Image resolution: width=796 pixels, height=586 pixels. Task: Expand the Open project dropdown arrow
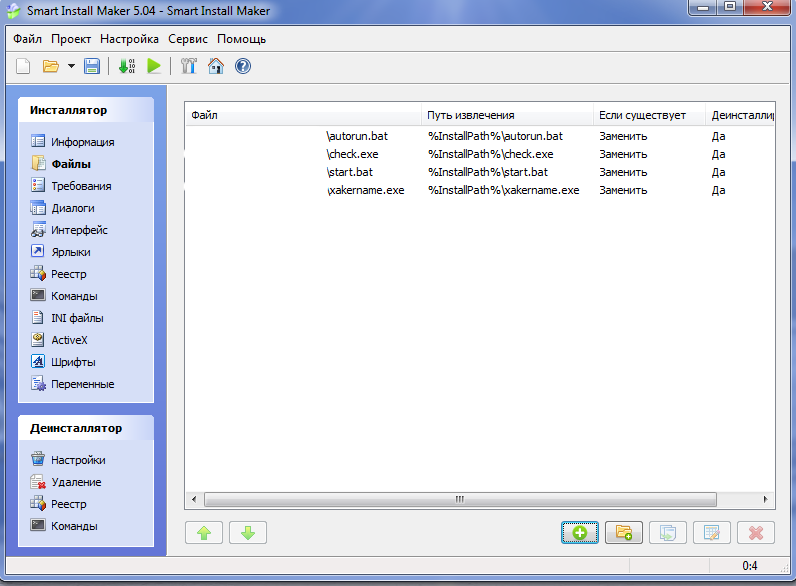pos(71,66)
